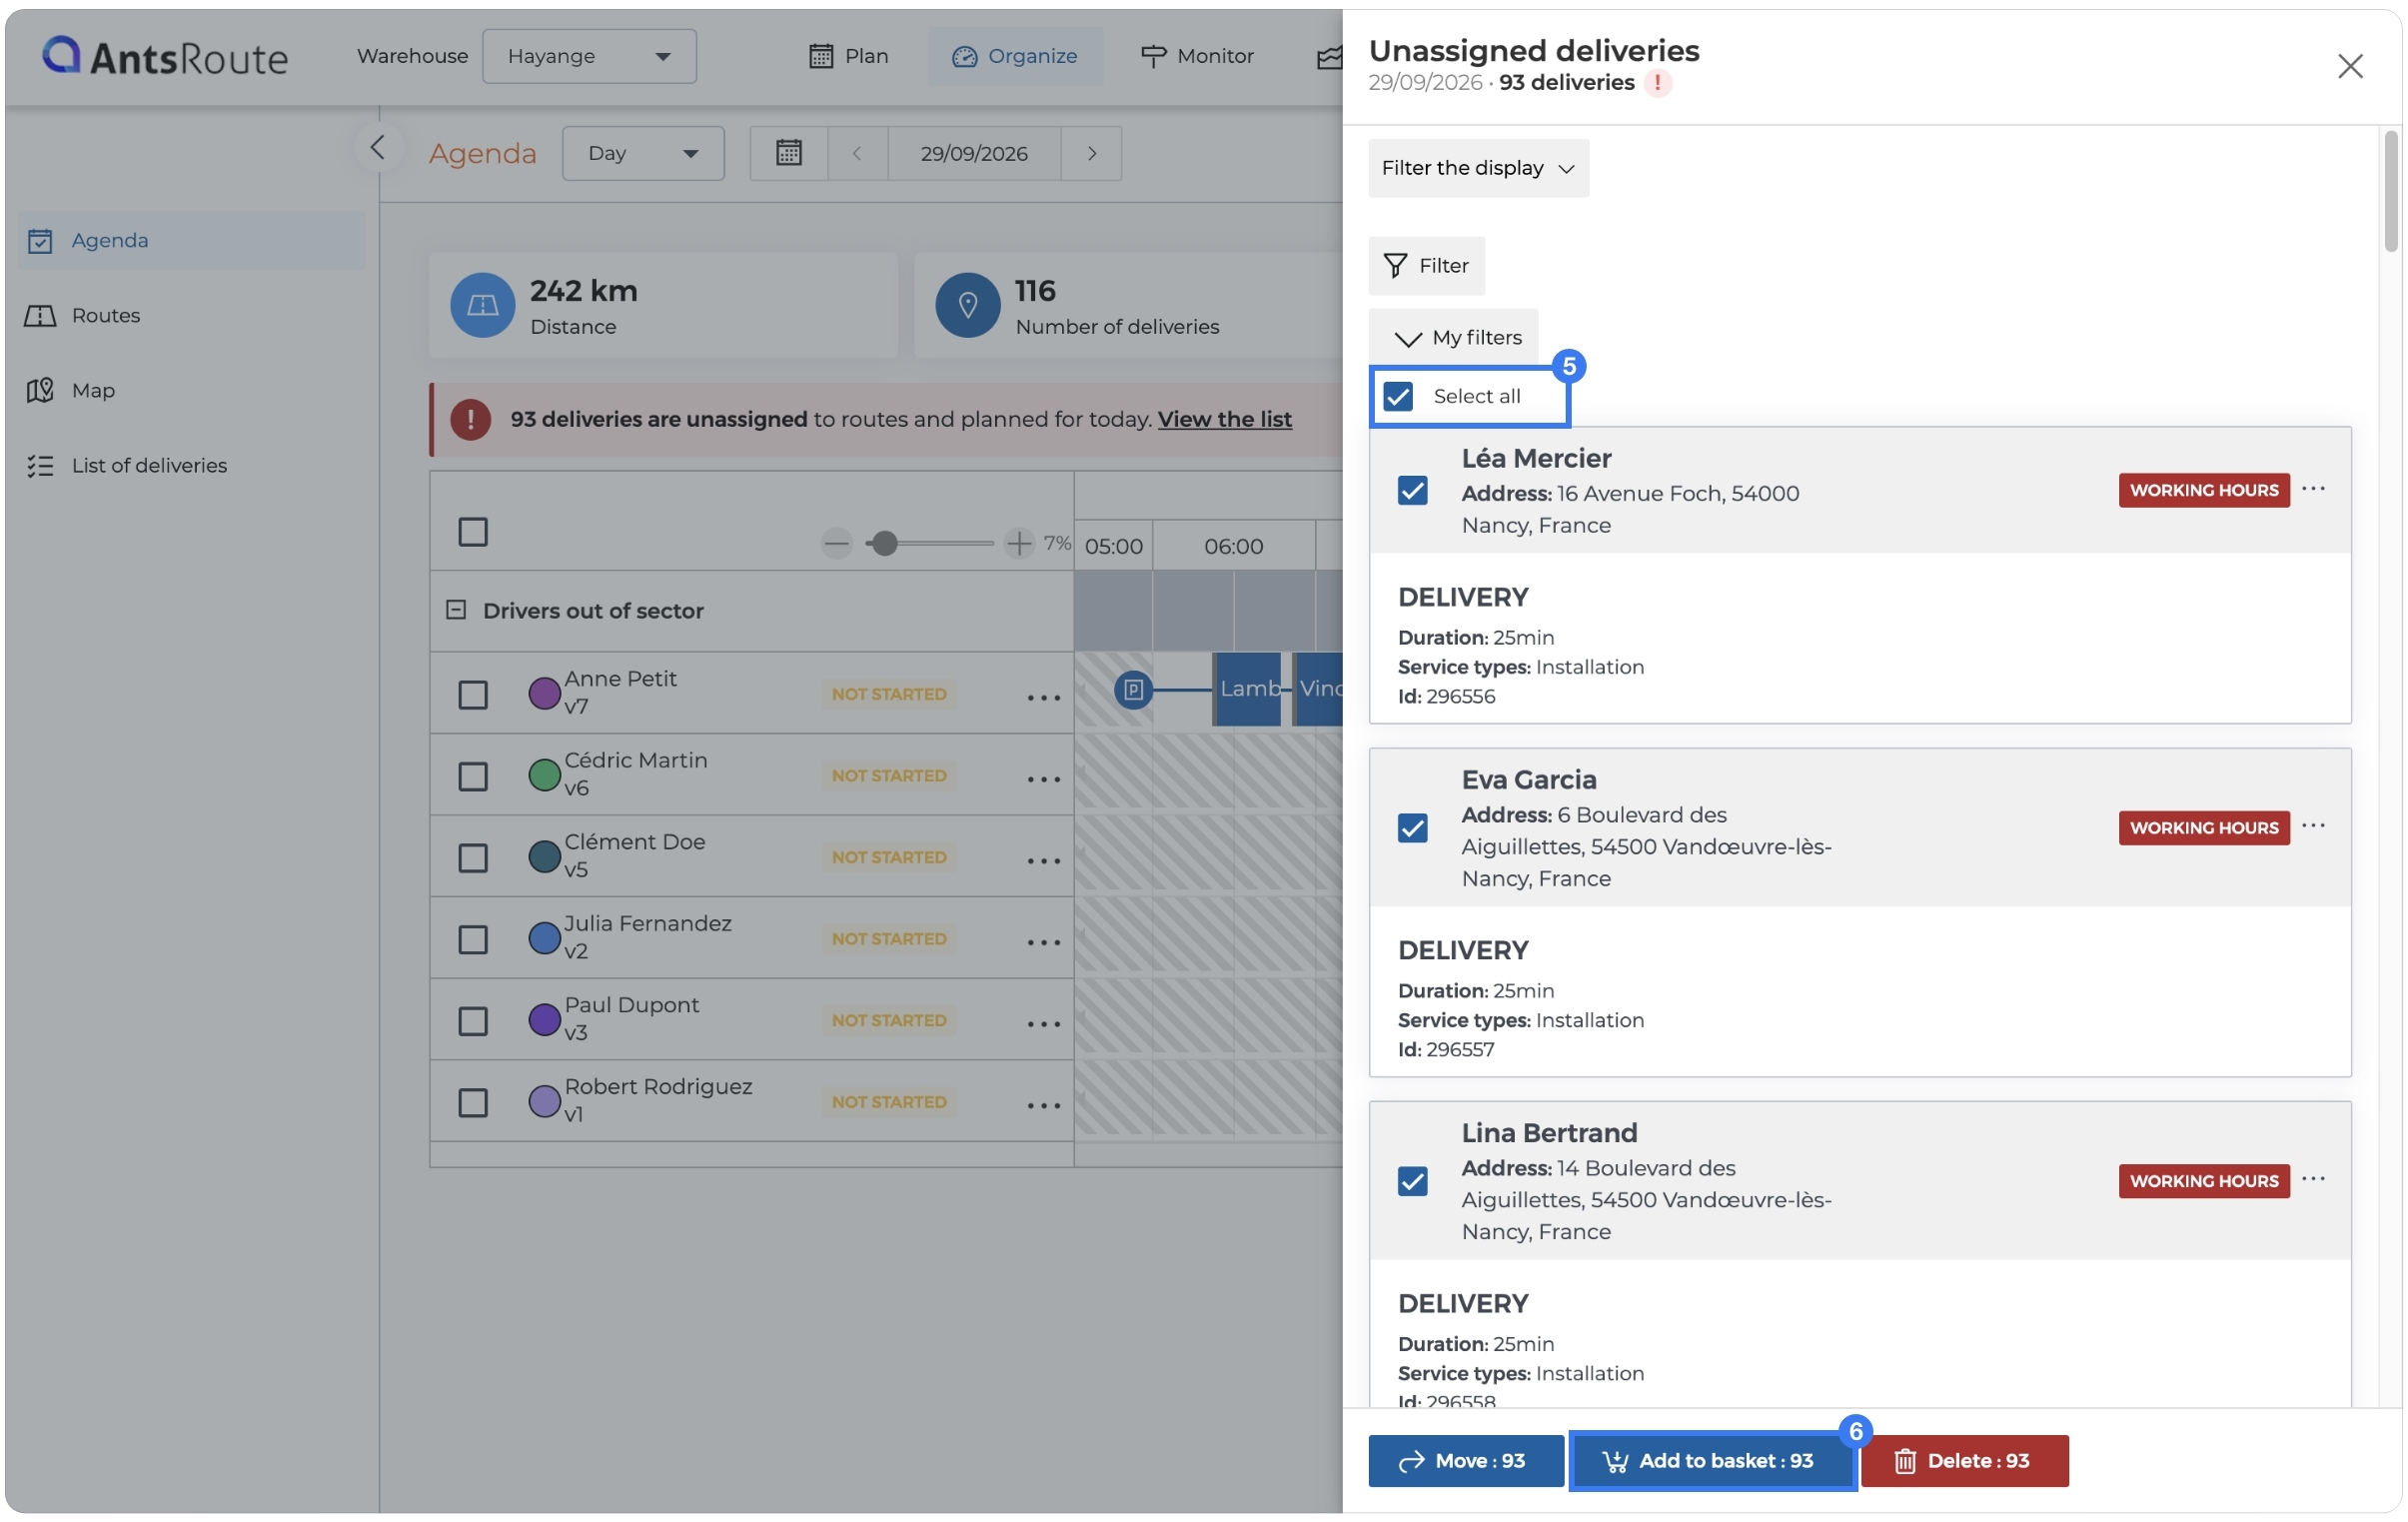
Task: Click the depot start marker on Anne Petit's route
Action: pyautogui.click(x=1132, y=690)
